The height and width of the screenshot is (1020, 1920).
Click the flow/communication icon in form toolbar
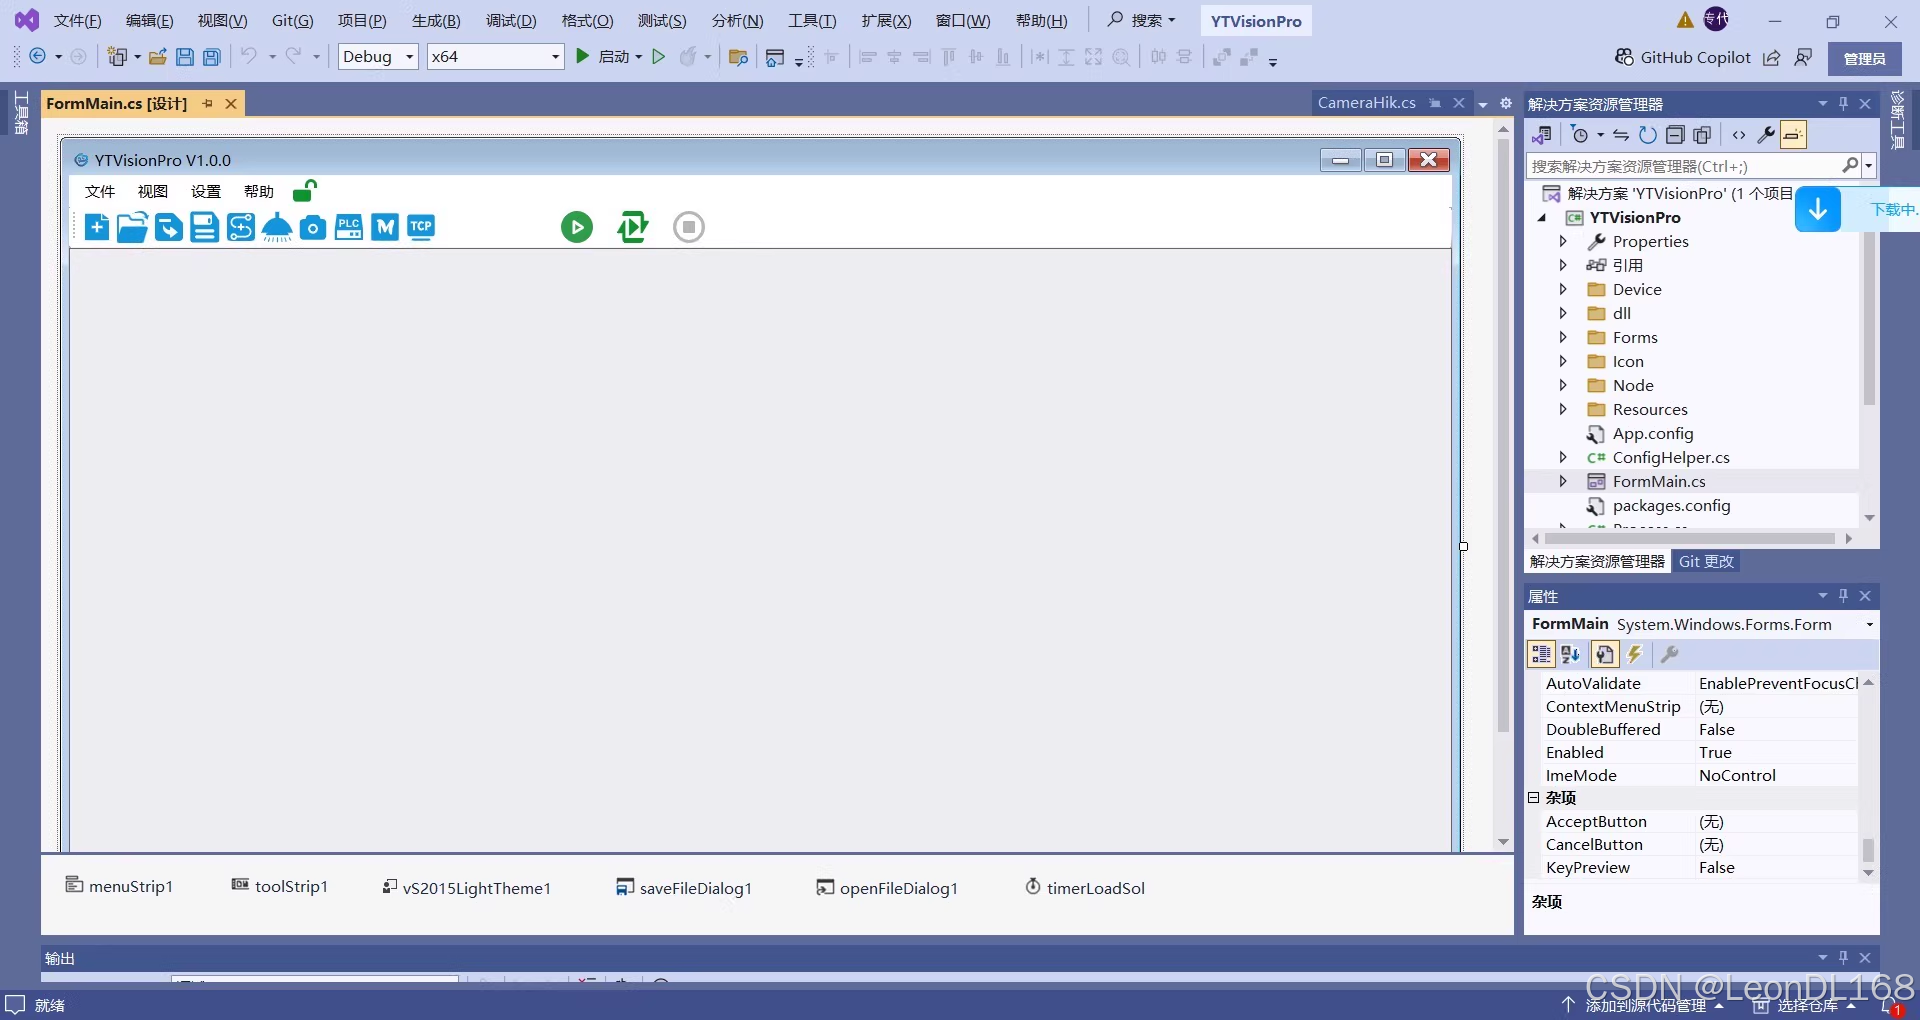pyautogui.click(x=241, y=227)
